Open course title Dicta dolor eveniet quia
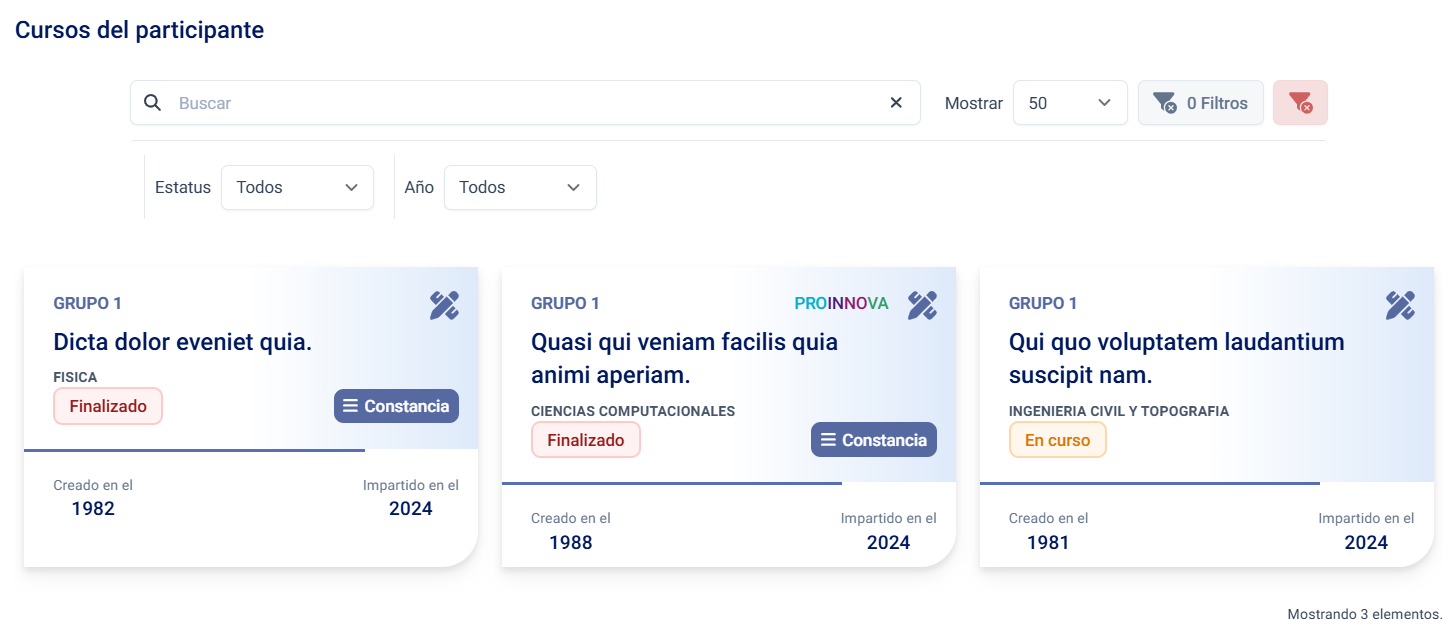 [183, 342]
